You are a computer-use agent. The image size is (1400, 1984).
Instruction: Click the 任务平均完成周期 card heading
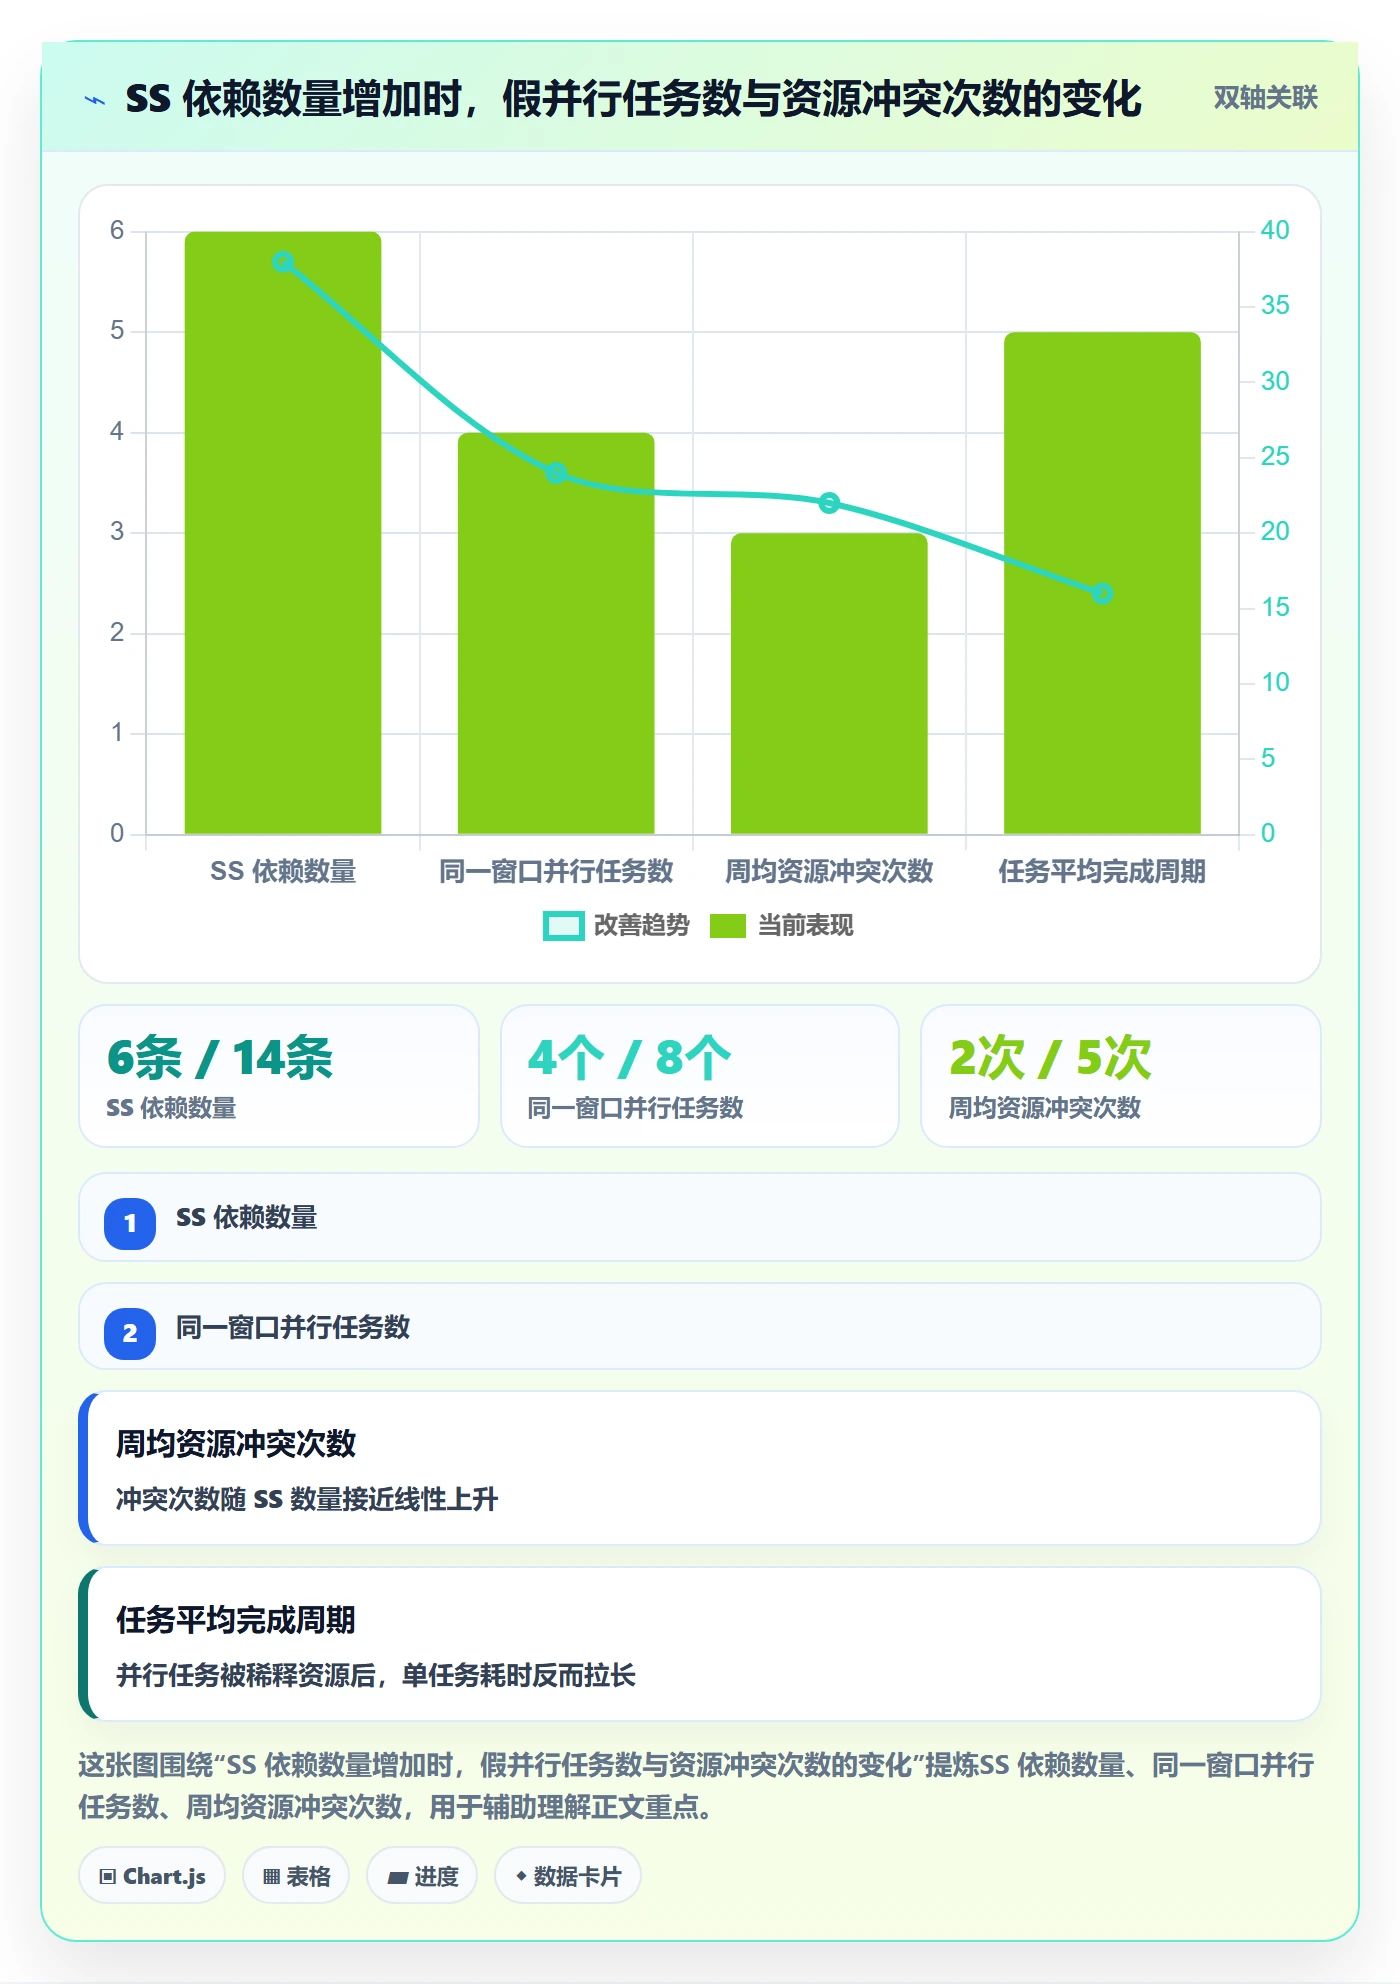coord(236,1620)
